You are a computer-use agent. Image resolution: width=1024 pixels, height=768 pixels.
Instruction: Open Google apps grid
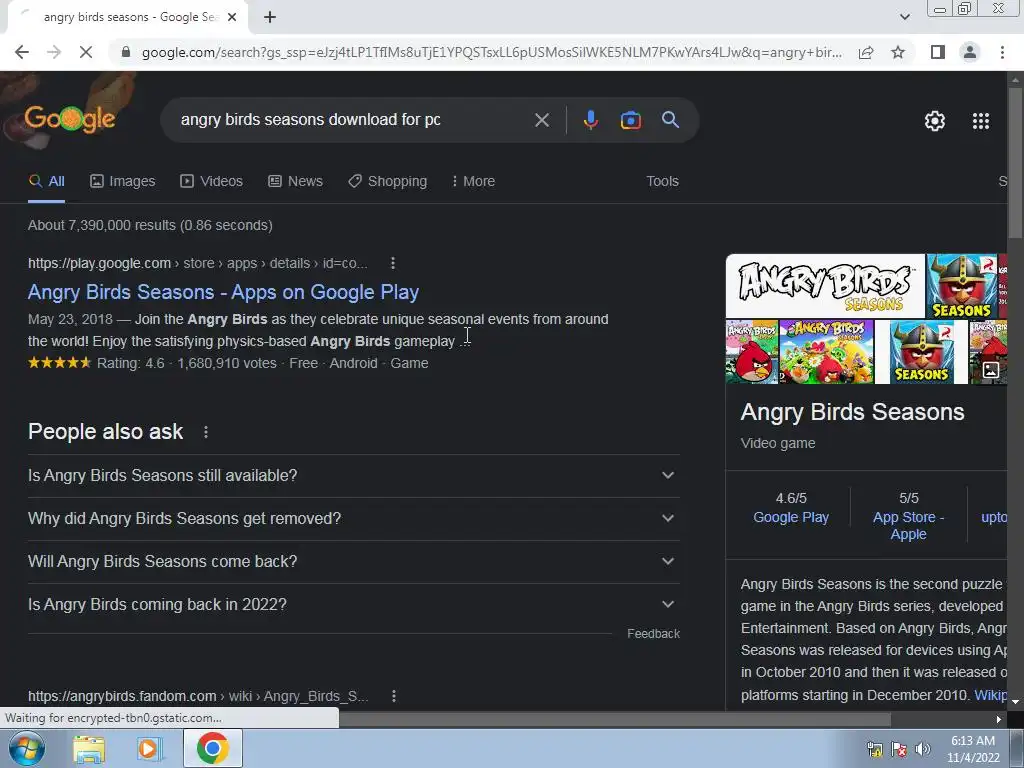[980, 121]
